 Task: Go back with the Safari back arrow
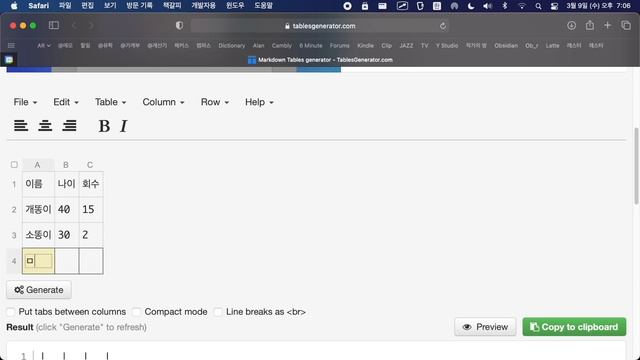[x=74, y=25]
